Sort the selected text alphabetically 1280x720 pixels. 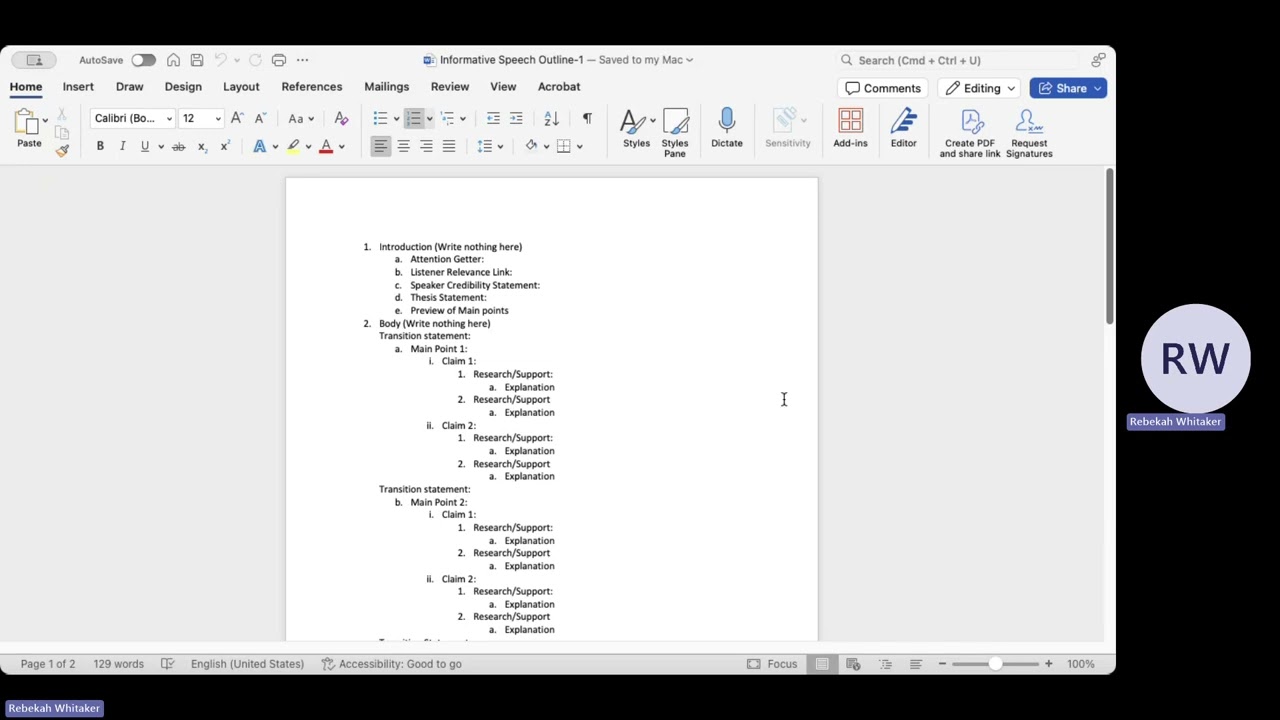[x=551, y=118]
